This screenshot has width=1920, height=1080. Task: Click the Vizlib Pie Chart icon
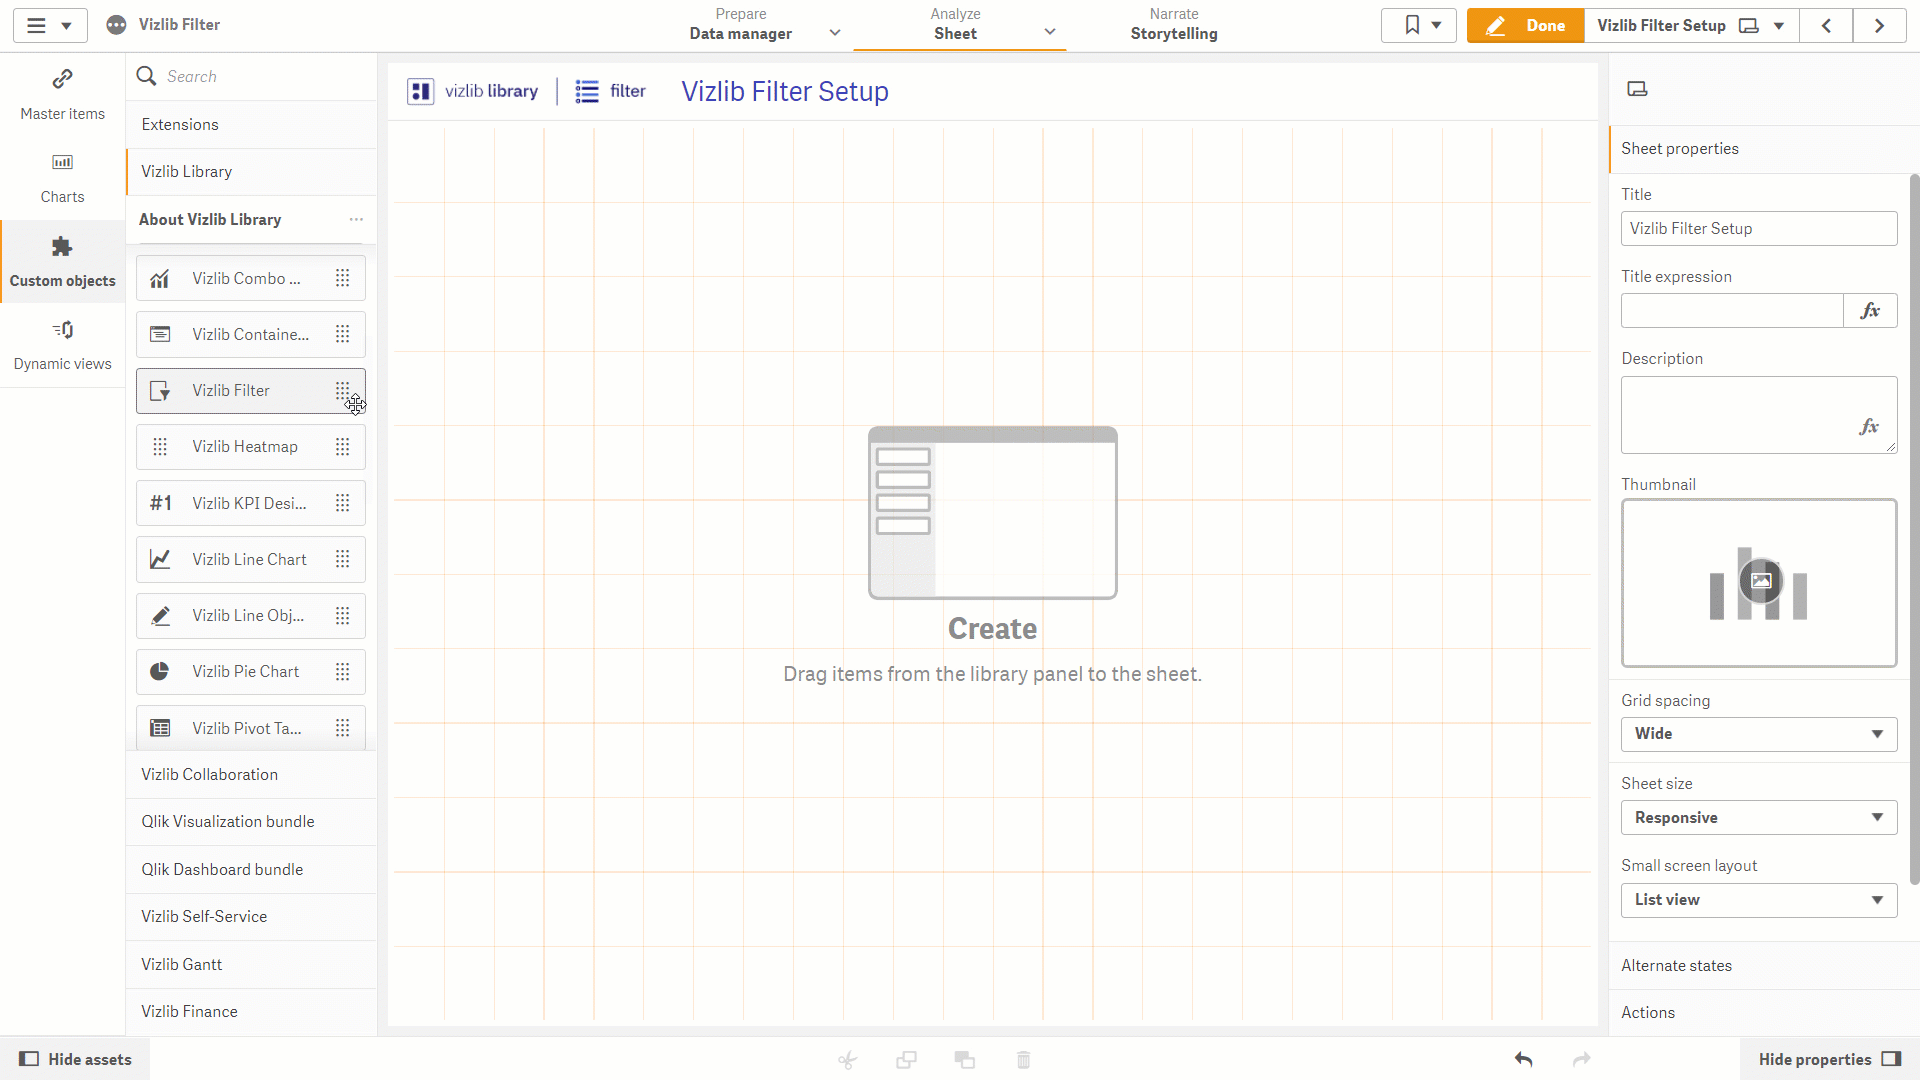tap(160, 672)
